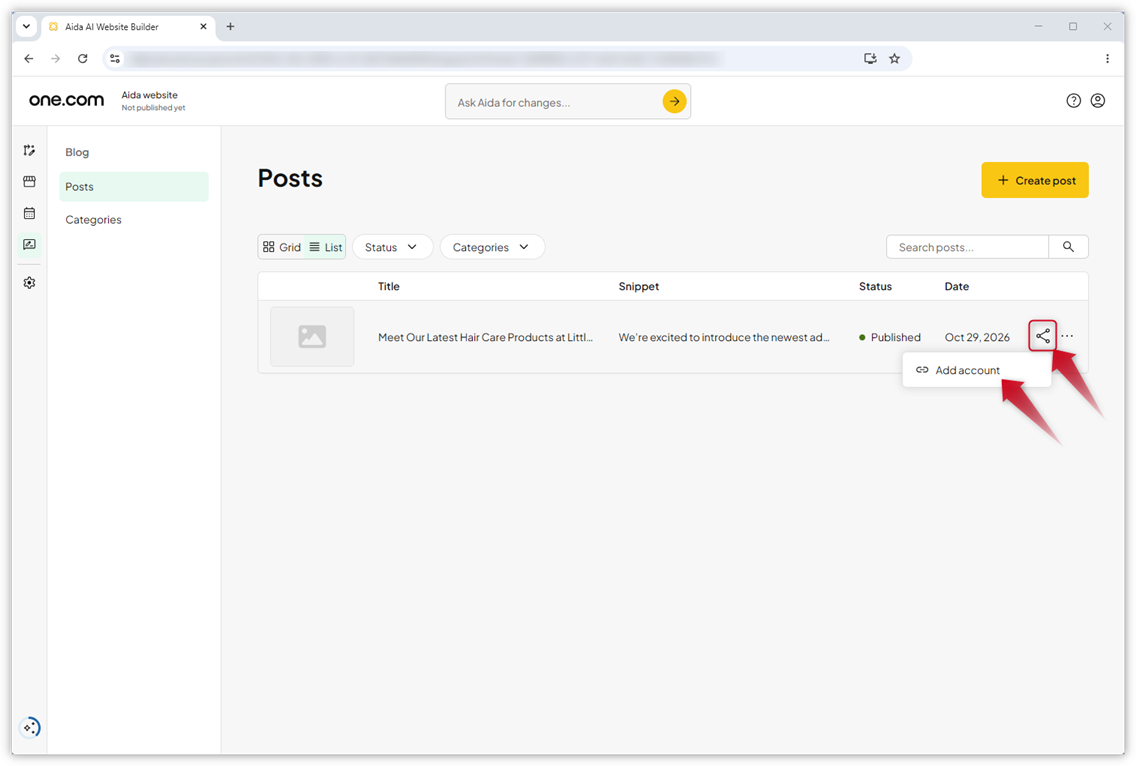Click the Date column header
This screenshot has width=1136, height=766.
pos(956,286)
